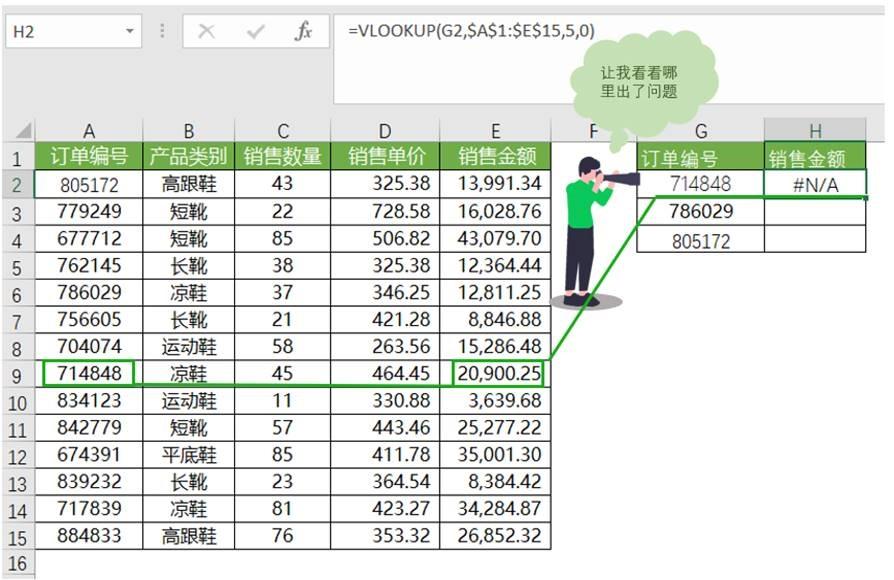Screen dimensions: 894x580
Task: Click header cell 产品类别
Action: [189, 156]
